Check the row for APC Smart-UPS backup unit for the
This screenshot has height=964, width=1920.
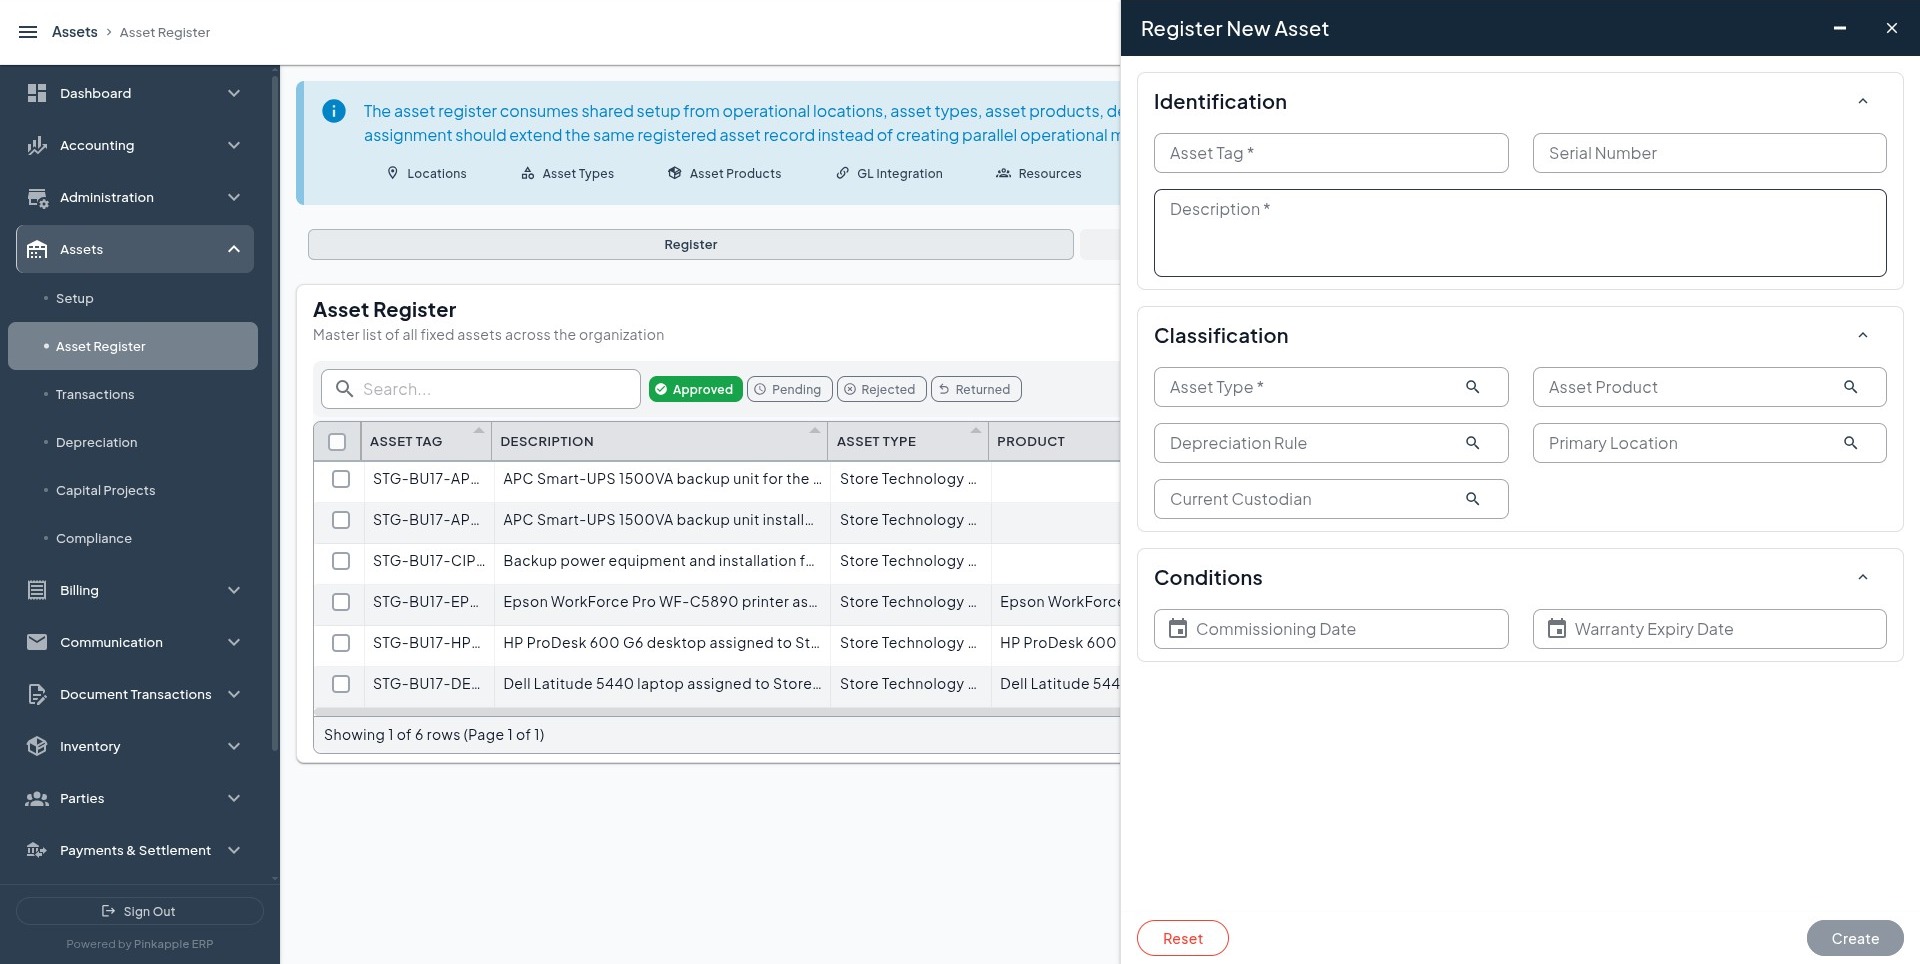[x=341, y=479]
